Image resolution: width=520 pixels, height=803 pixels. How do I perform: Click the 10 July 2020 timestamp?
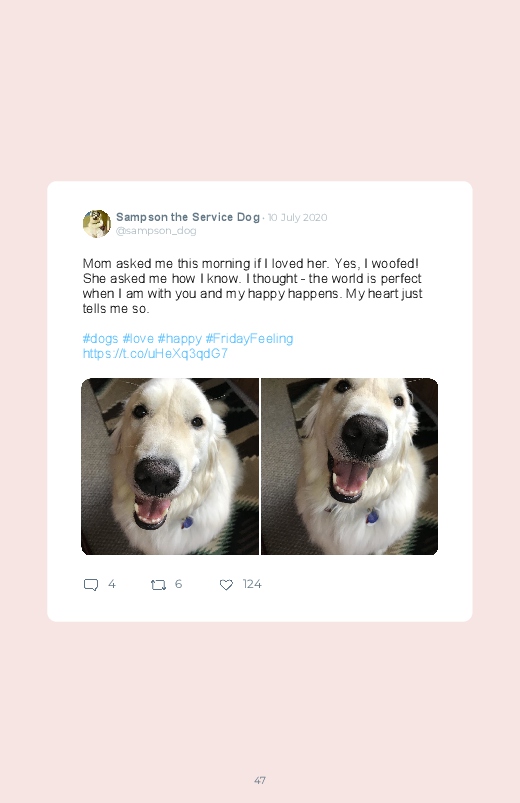click(x=297, y=218)
